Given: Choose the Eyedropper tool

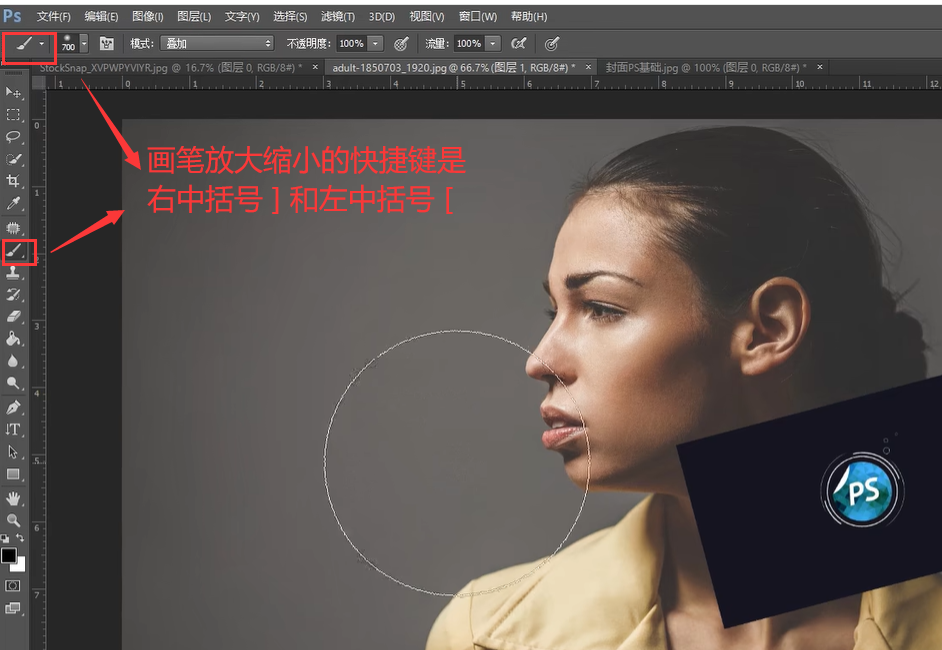Looking at the screenshot, I should [x=13, y=204].
